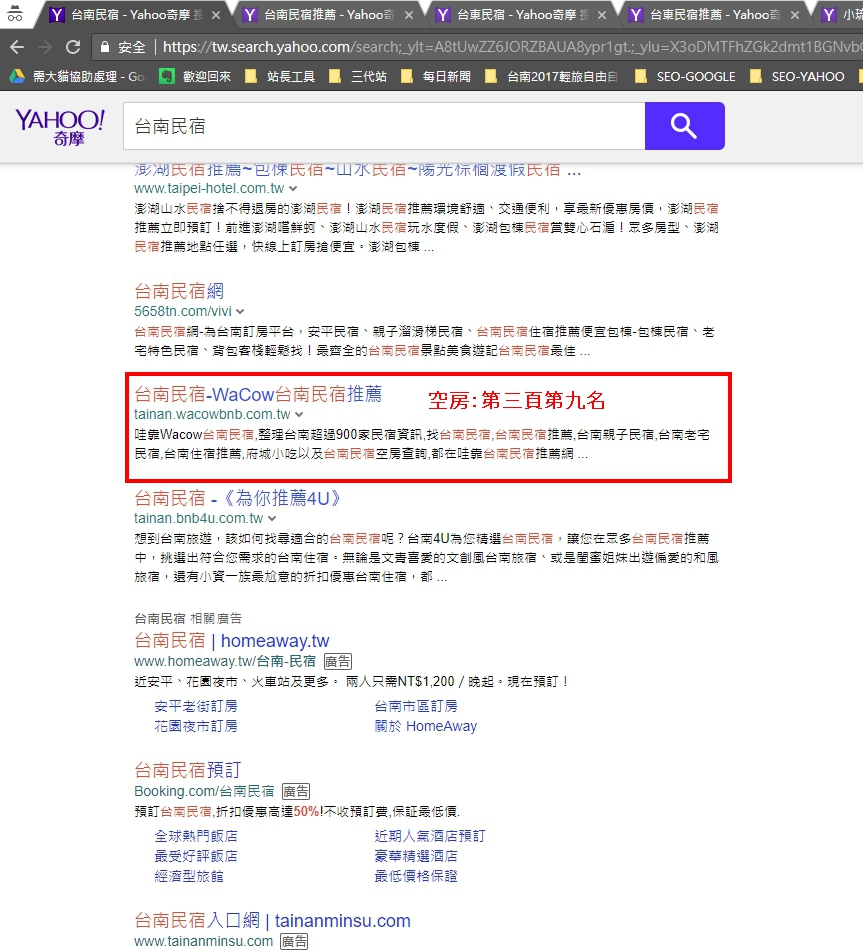This screenshot has height=951, width=863.
Task: Switch to the 台東民宿 - Yahoo奇摩 tab
Action: coord(520,15)
